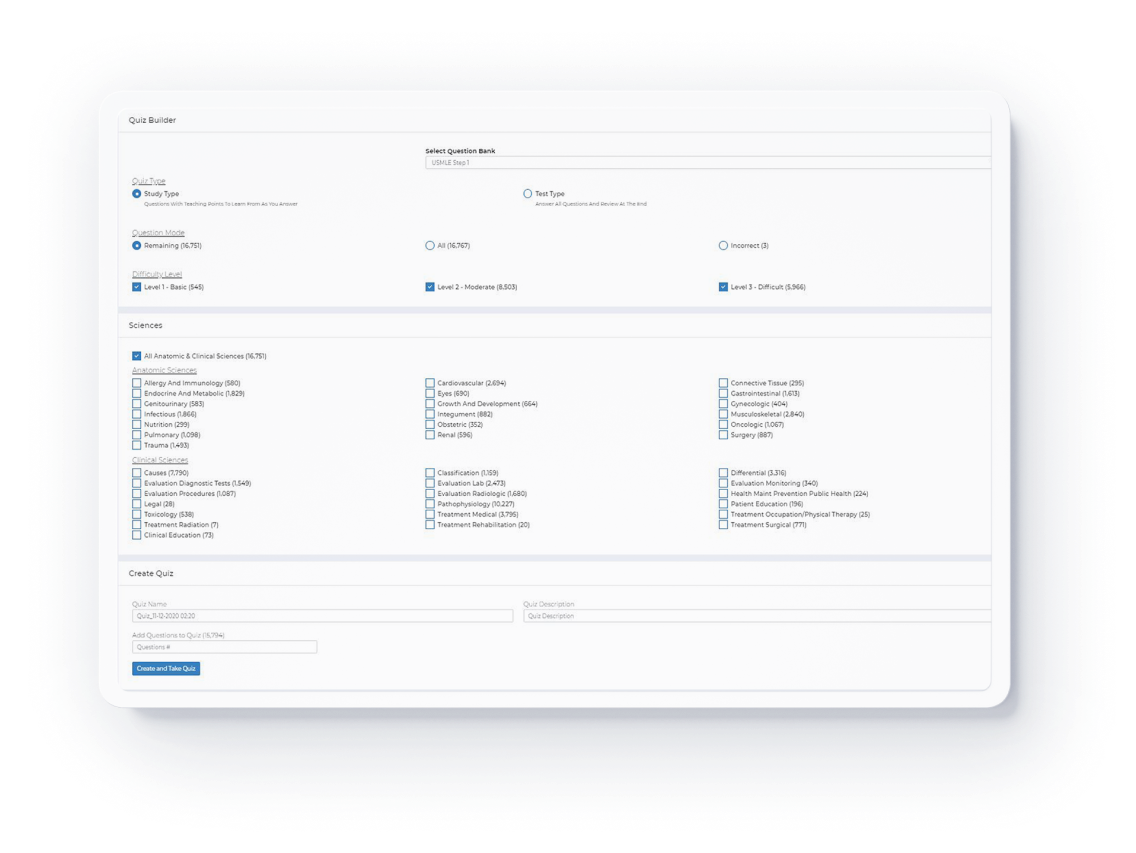
Task: Check Health Maint Prevention Public Health
Action: [723, 494]
